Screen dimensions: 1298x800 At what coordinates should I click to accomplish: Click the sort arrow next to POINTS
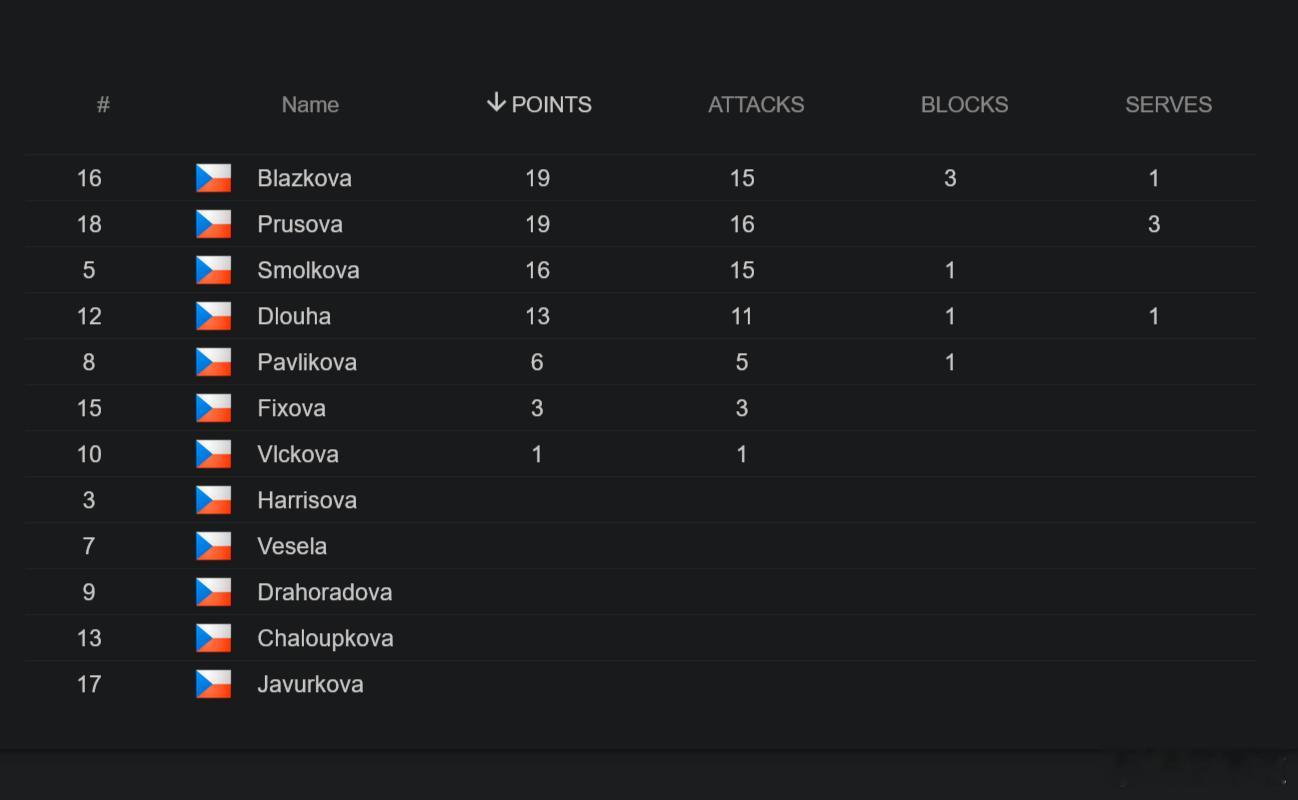coord(496,103)
